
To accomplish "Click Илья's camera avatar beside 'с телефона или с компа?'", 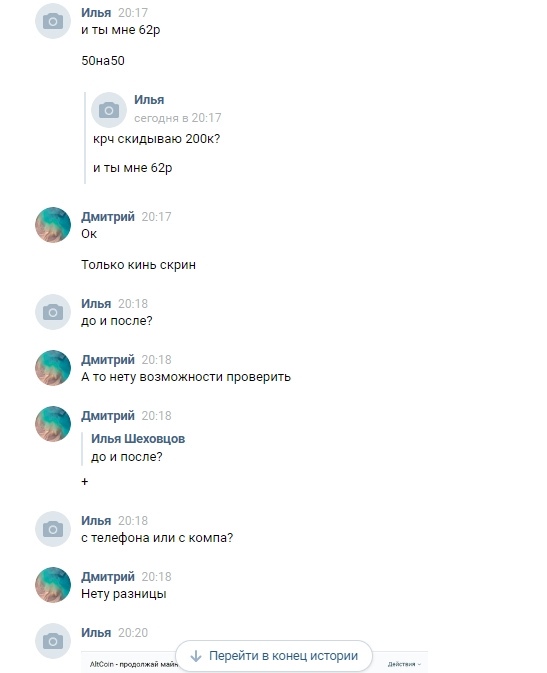I will [x=53, y=529].
